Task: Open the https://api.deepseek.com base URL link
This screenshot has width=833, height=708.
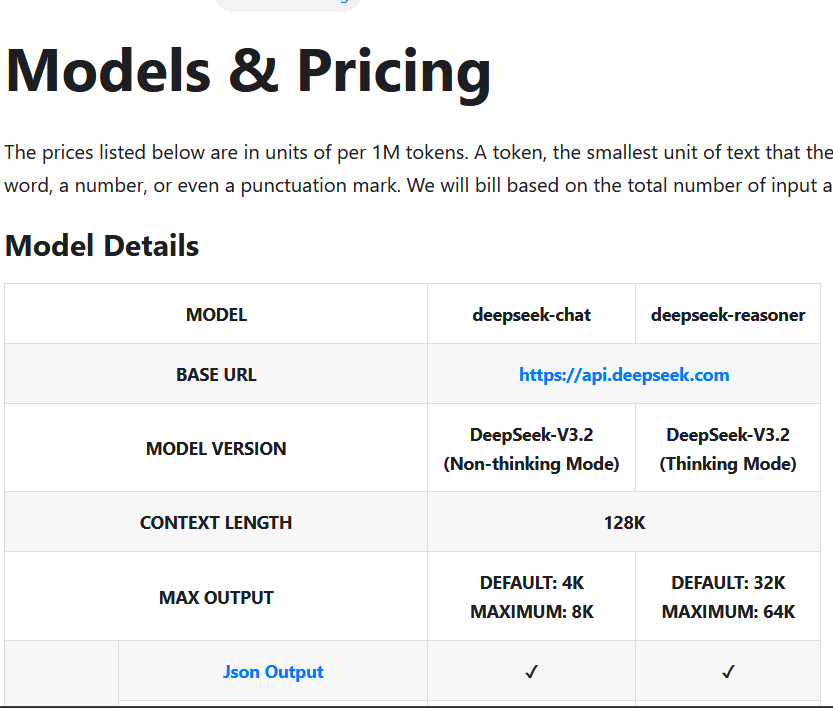Action: click(x=624, y=375)
